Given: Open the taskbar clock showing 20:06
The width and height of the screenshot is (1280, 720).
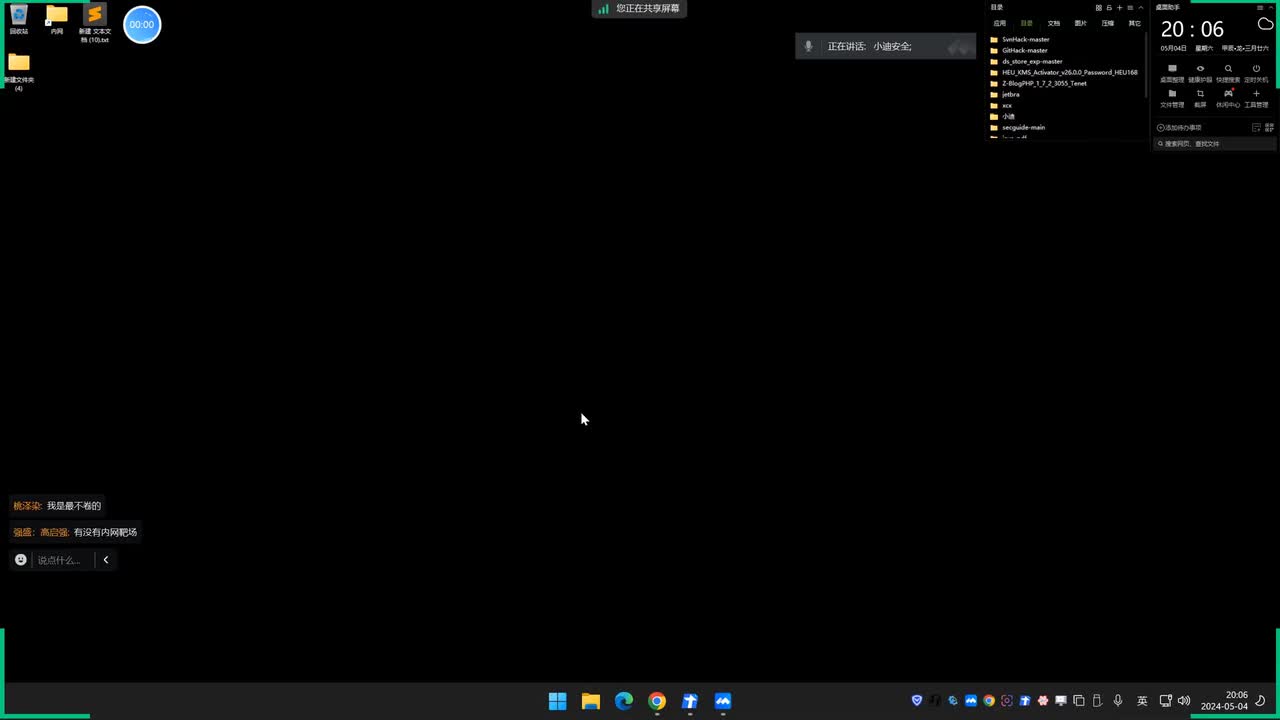Looking at the screenshot, I should (1224, 701).
